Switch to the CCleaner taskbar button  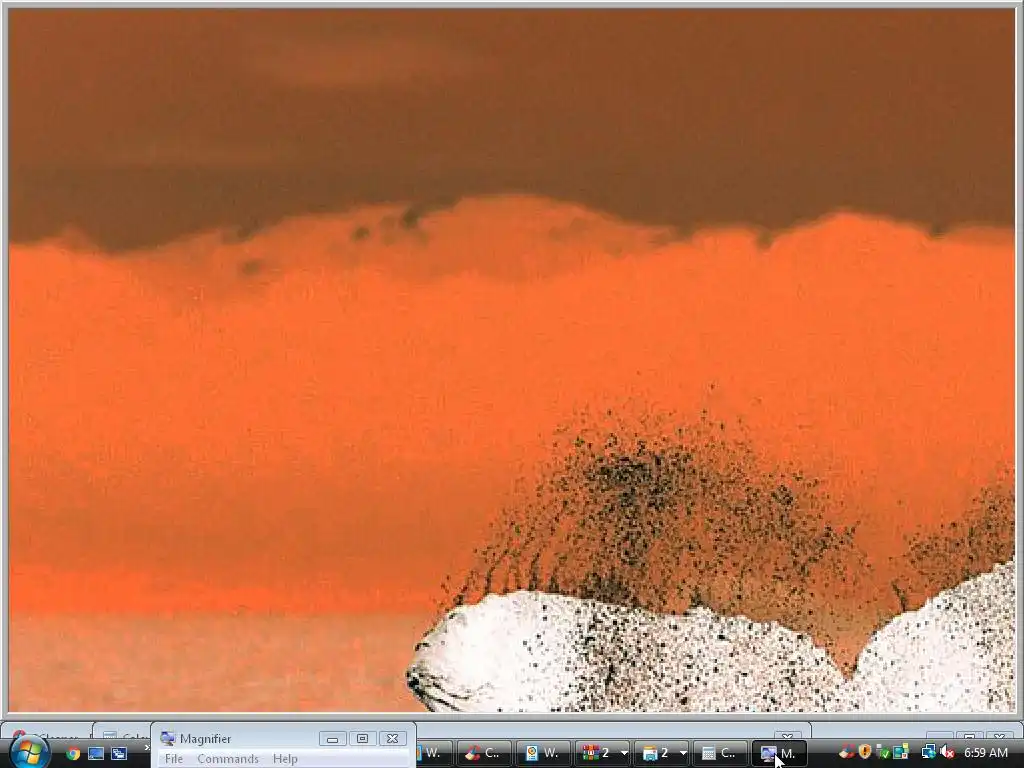click(x=483, y=753)
